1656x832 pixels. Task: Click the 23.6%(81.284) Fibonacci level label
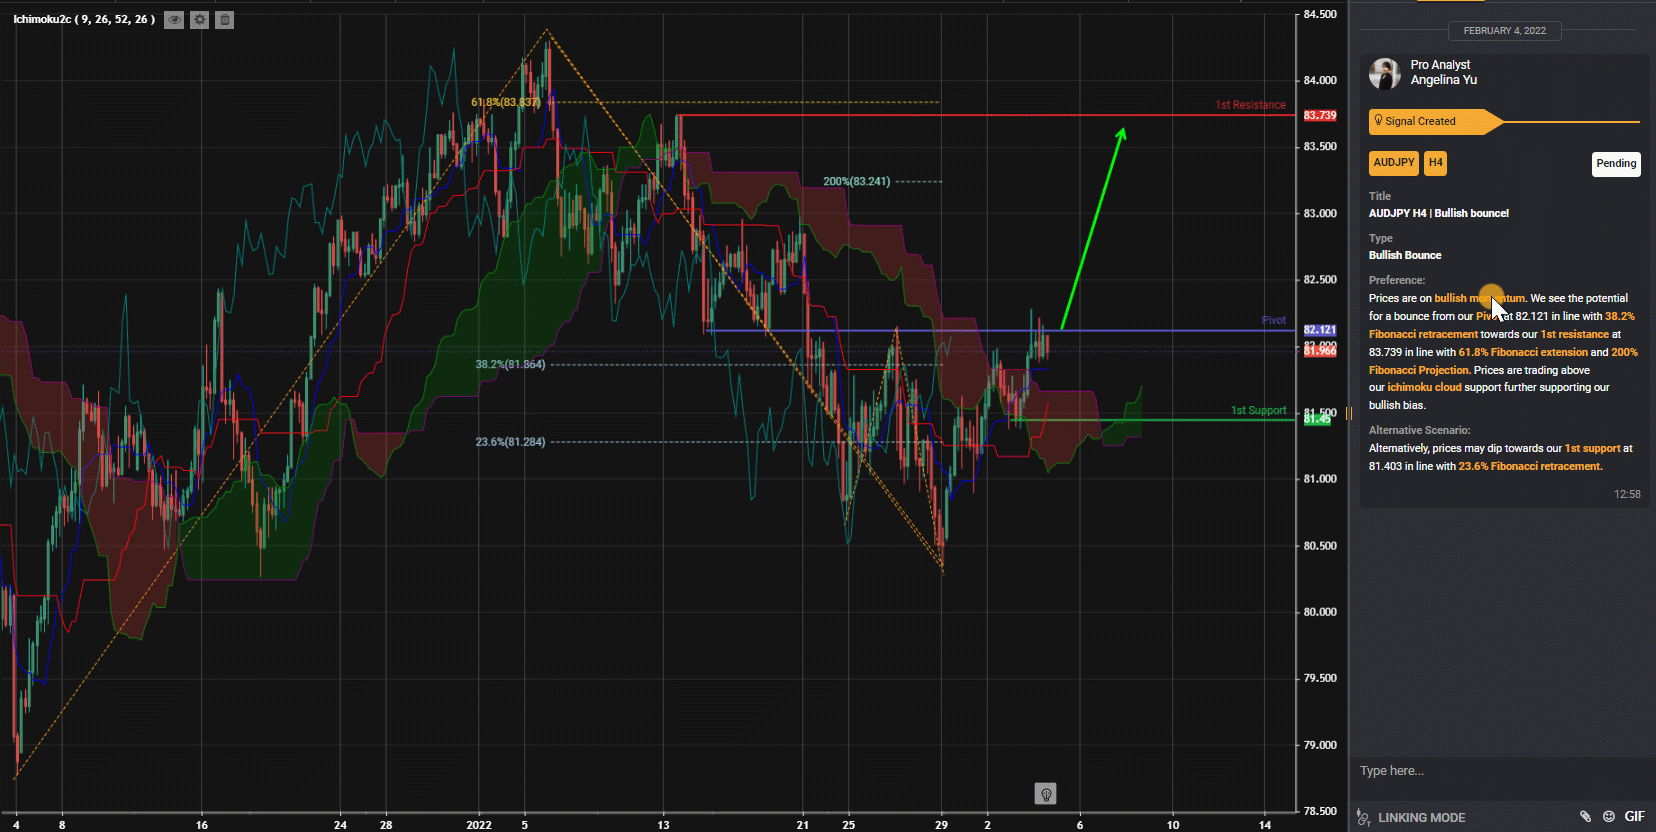[510, 442]
